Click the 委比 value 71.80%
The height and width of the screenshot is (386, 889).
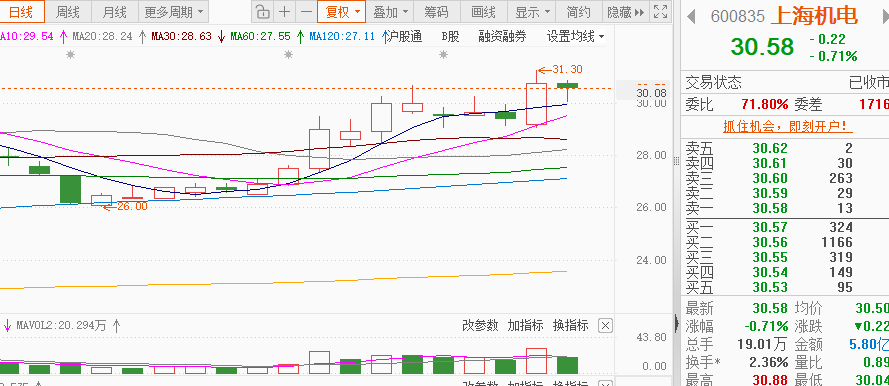[764, 104]
